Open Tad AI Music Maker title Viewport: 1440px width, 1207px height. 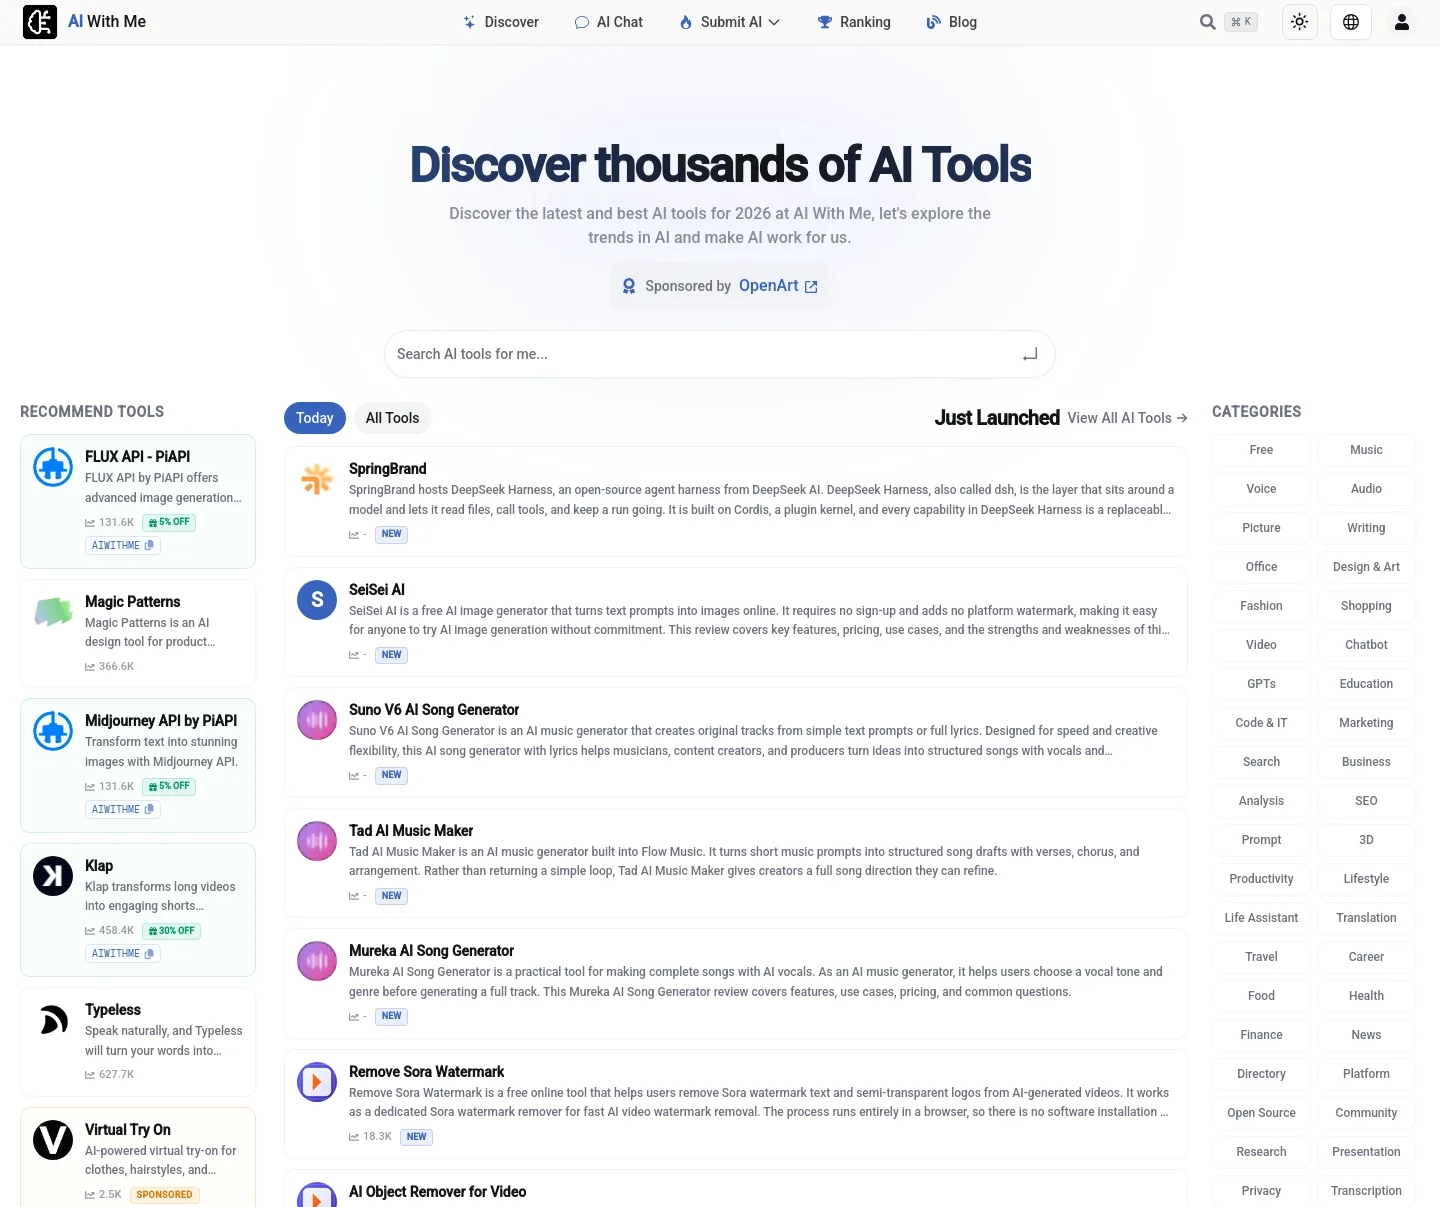pos(411,830)
